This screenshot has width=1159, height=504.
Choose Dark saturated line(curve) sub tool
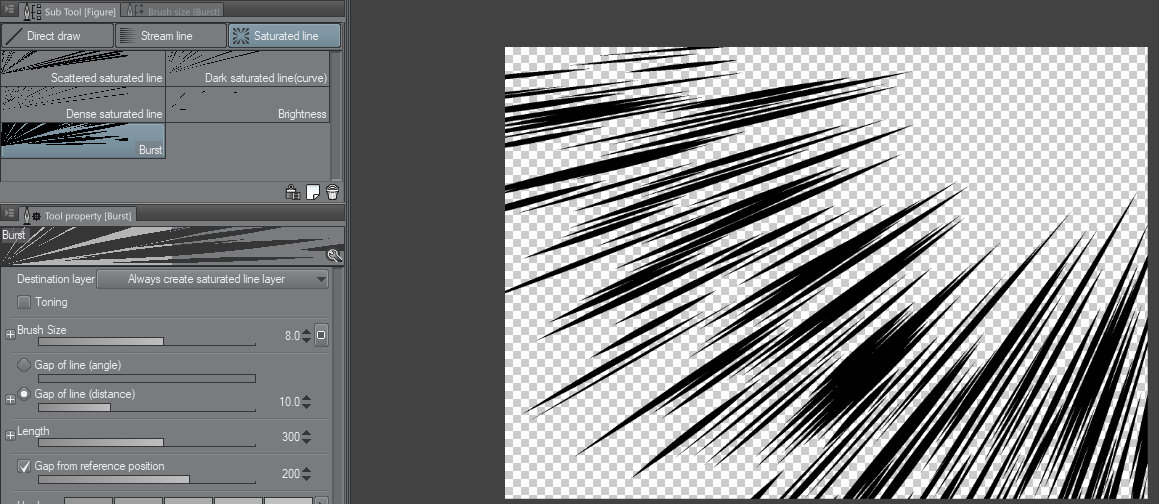click(248, 68)
